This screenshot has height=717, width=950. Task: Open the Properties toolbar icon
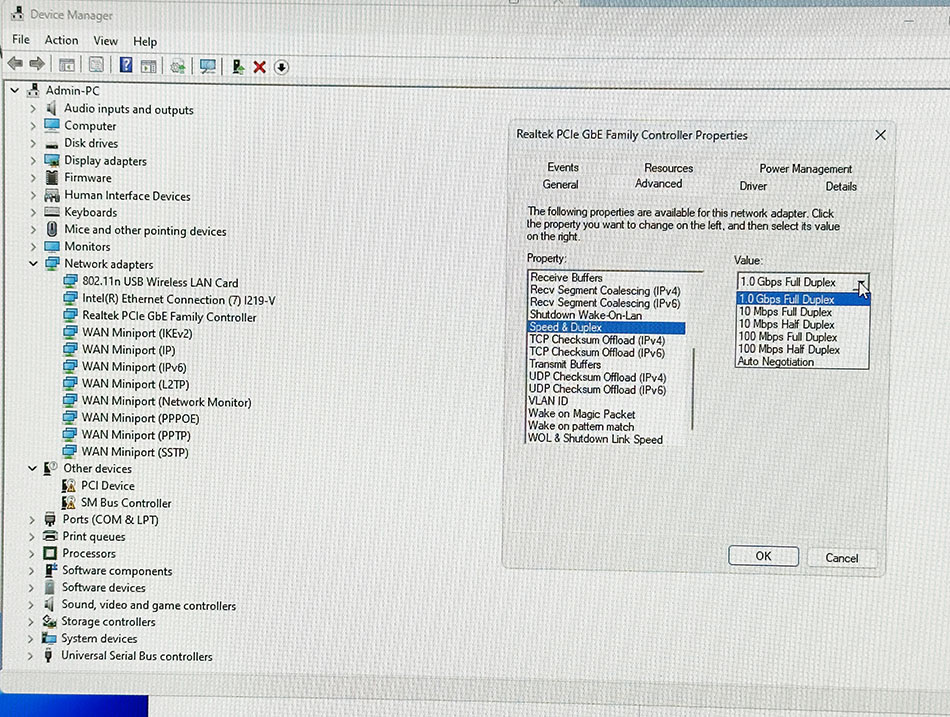96,65
